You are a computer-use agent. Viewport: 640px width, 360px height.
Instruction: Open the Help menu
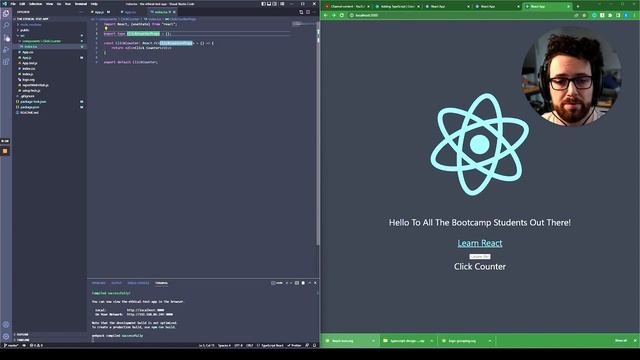[94, 4]
